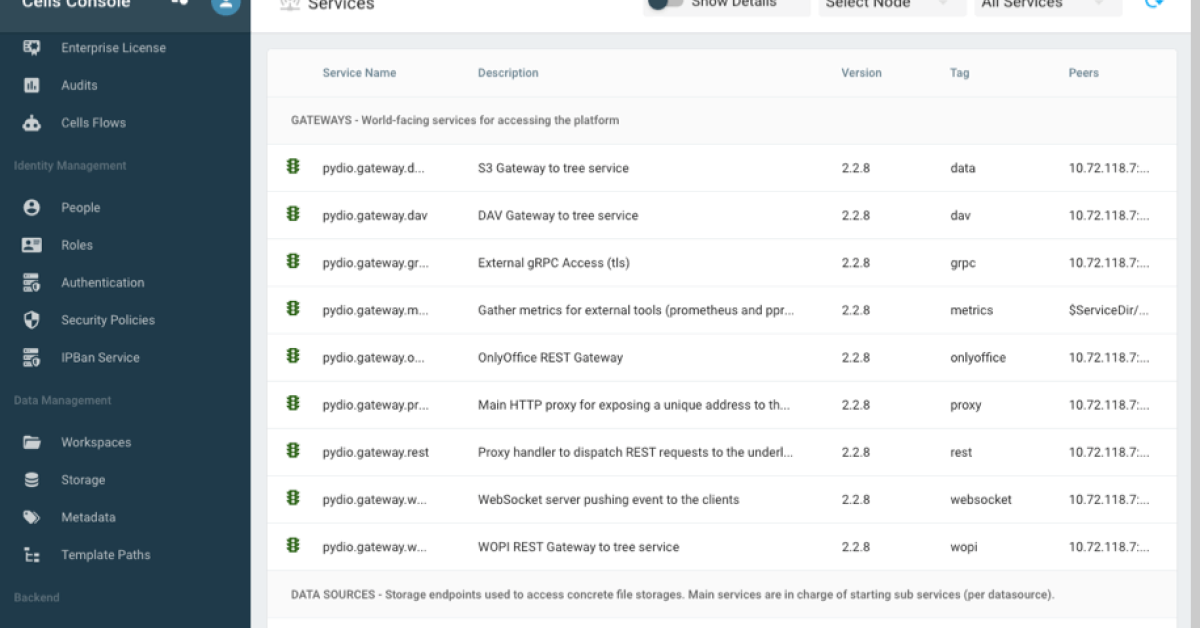Image resolution: width=1200 pixels, height=628 pixels.
Task: Click the 'grpc' tag cell
Action: point(963,263)
